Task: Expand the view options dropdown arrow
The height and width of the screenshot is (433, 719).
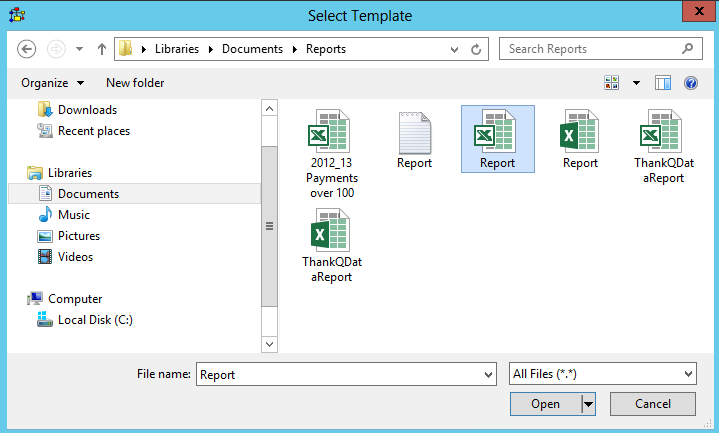Action: pyautogui.click(x=636, y=83)
